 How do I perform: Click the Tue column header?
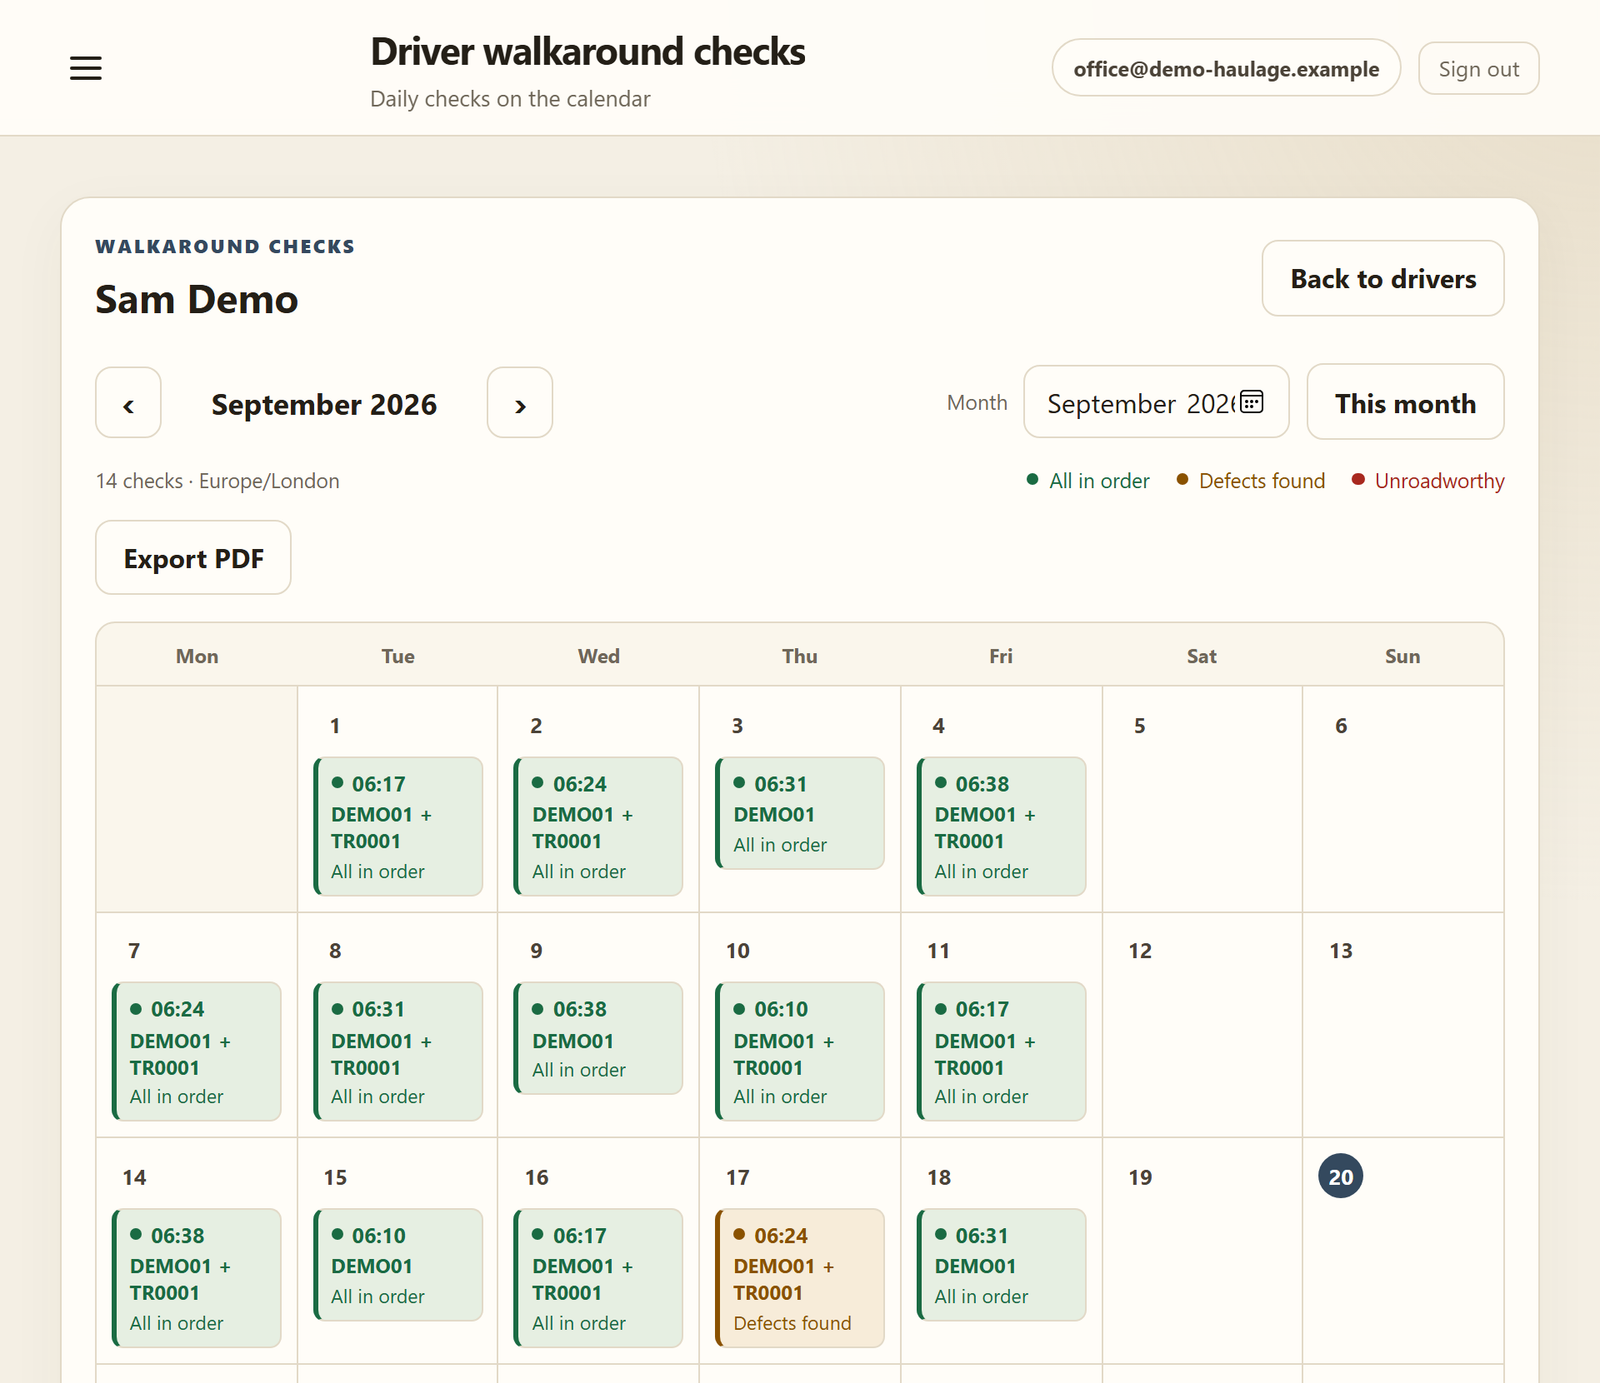click(x=398, y=656)
